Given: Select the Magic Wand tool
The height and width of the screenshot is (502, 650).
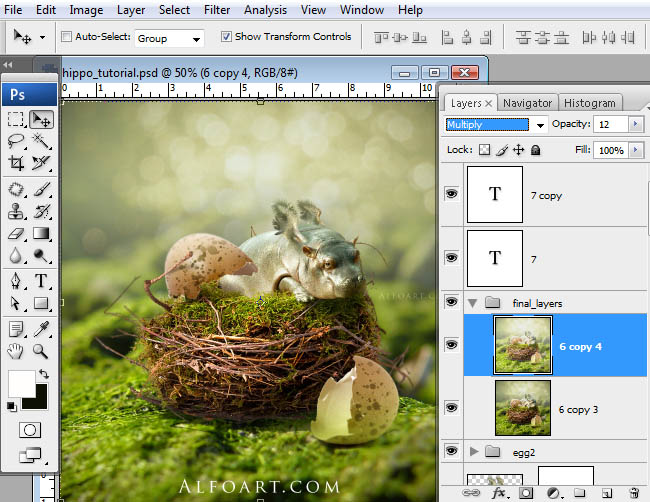Looking at the screenshot, I should [x=41, y=141].
